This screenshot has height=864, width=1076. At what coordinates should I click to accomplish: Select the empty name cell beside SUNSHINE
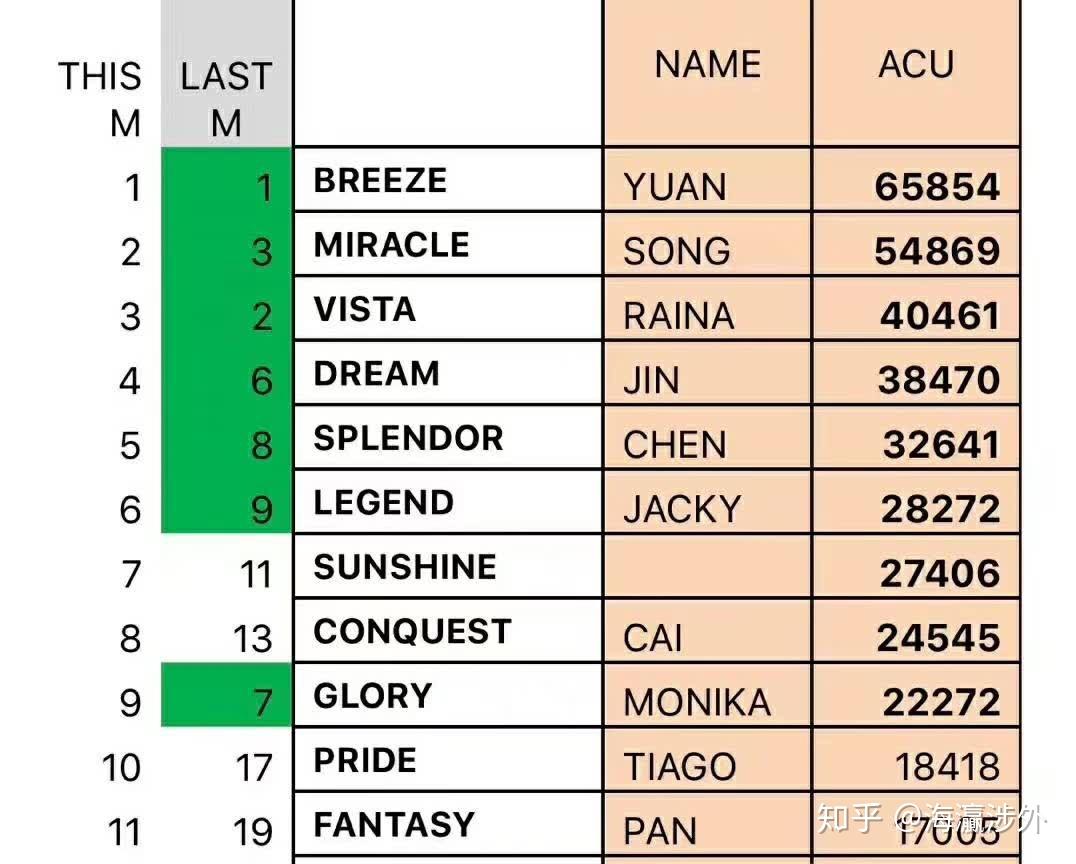point(707,567)
